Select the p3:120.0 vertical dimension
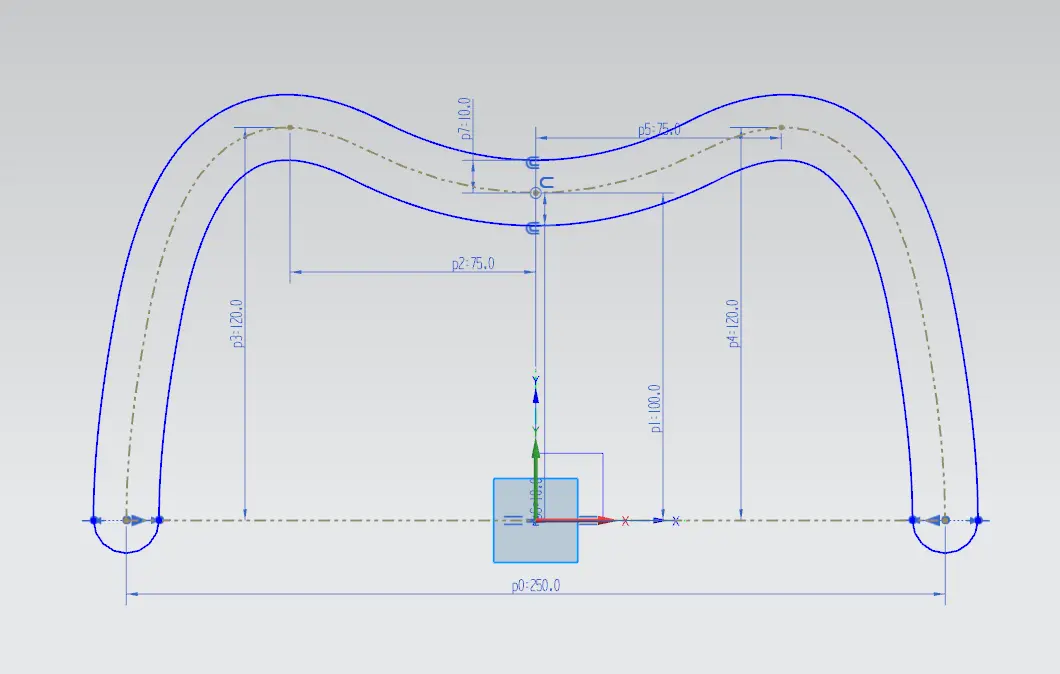 click(237, 324)
